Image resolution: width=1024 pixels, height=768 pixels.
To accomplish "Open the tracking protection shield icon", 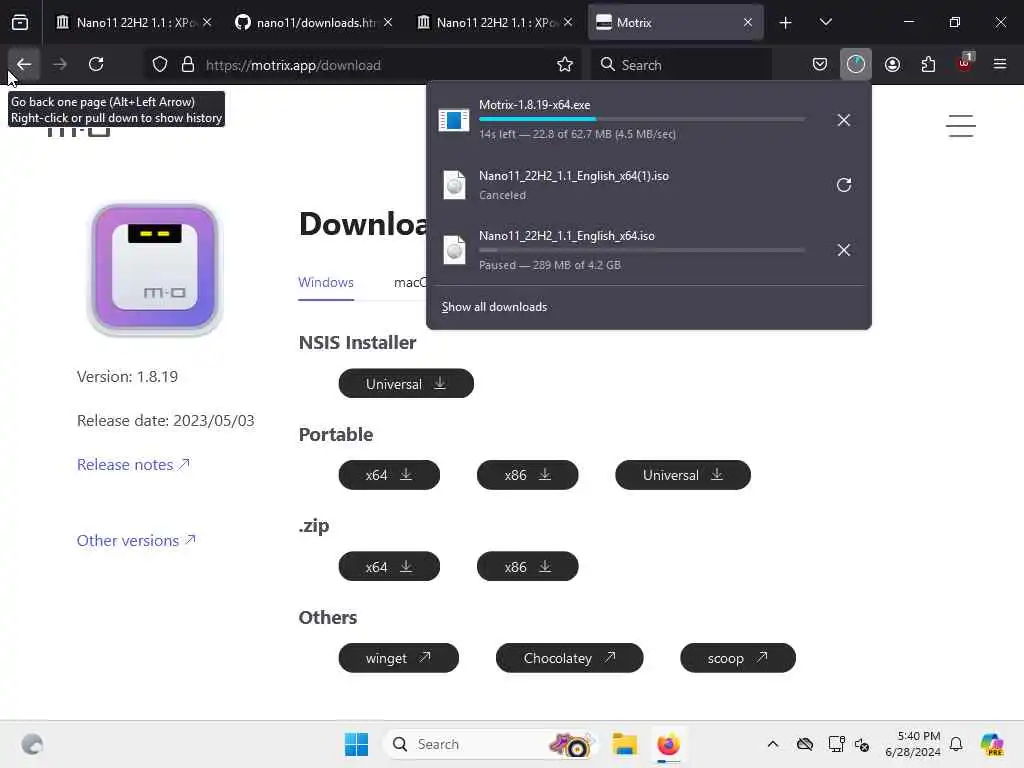I will [160, 65].
